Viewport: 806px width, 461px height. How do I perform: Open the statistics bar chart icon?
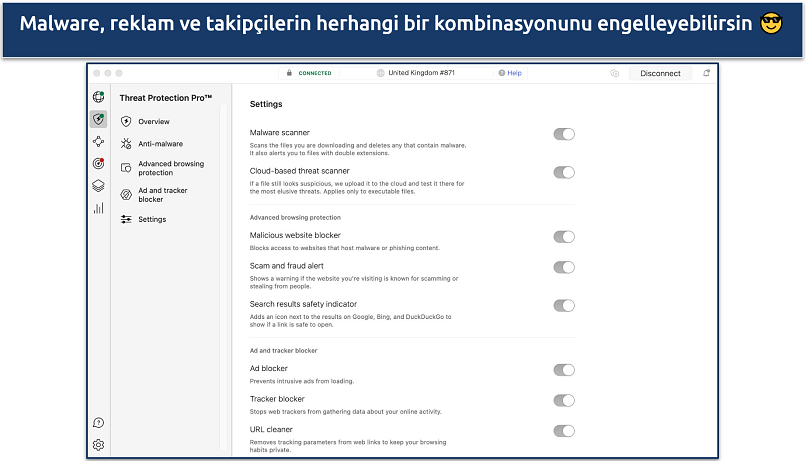point(98,208)
